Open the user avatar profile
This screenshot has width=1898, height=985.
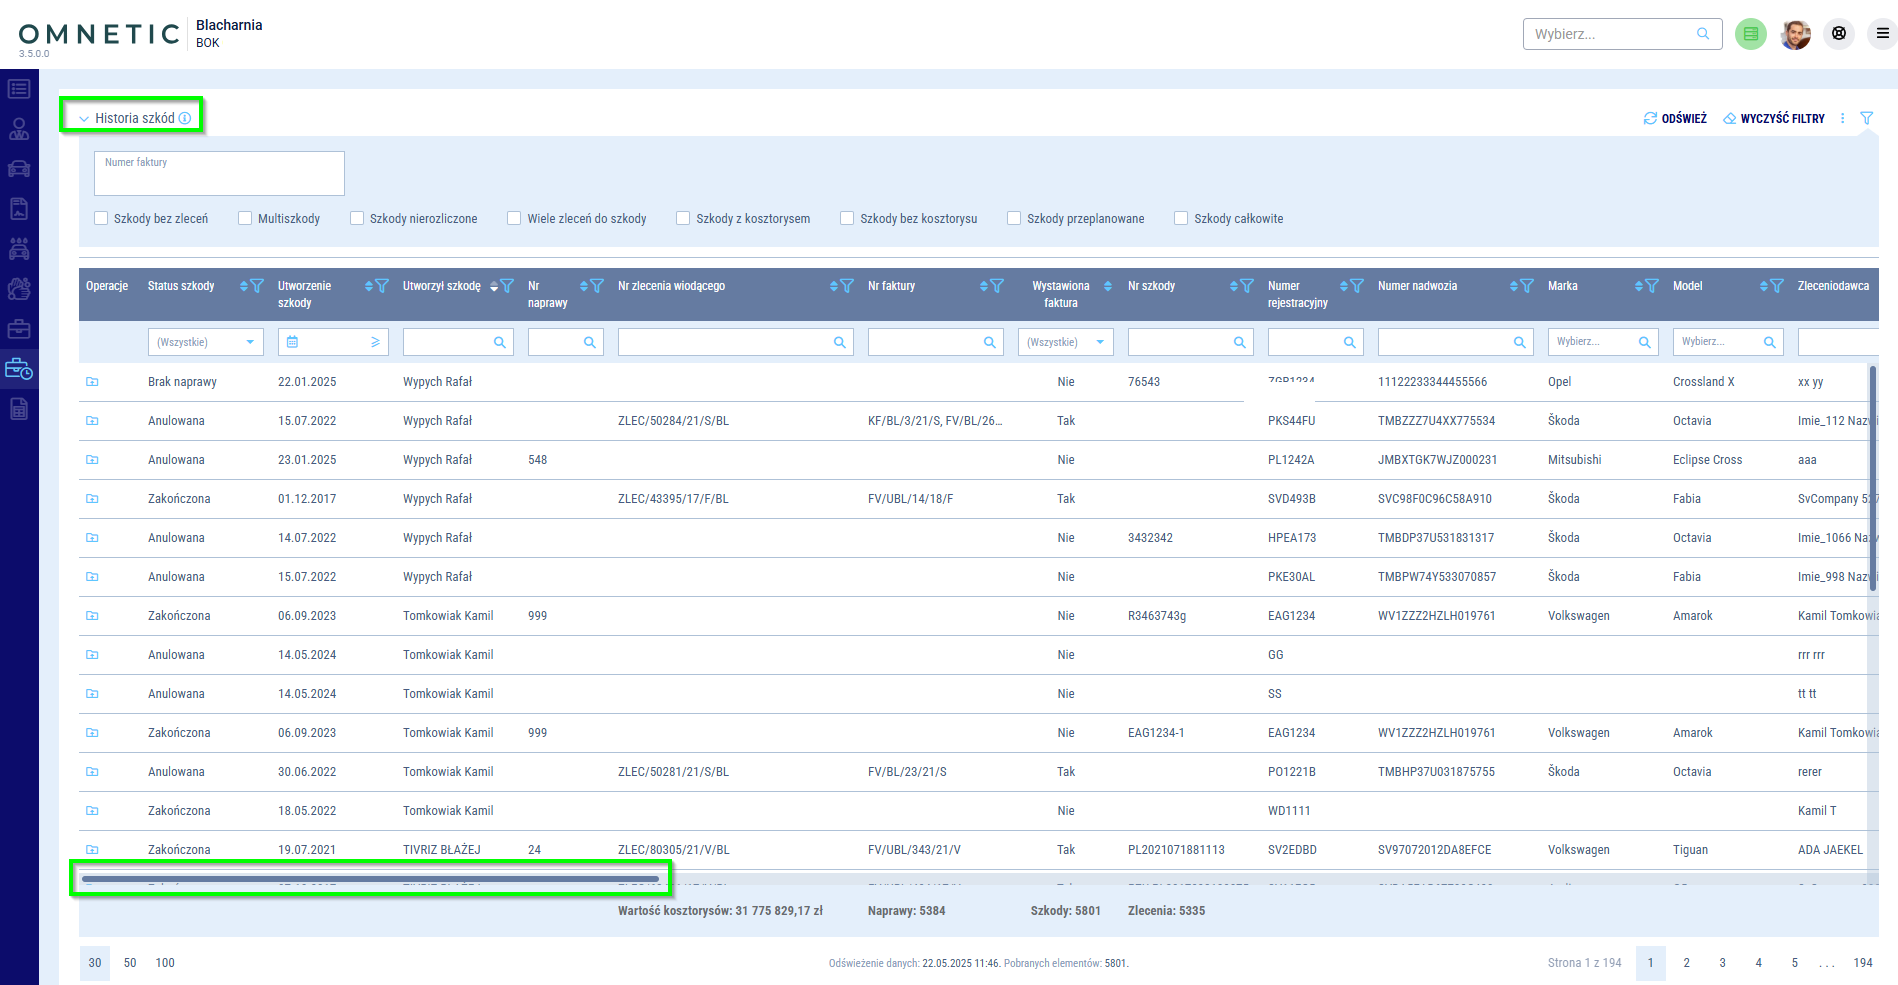click(1795, 34)
